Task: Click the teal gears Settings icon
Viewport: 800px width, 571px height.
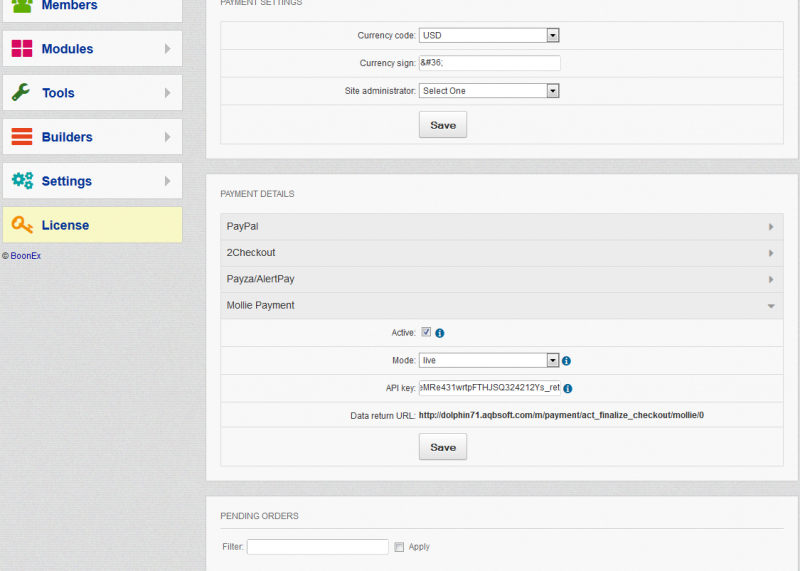Action: point(22,181)
